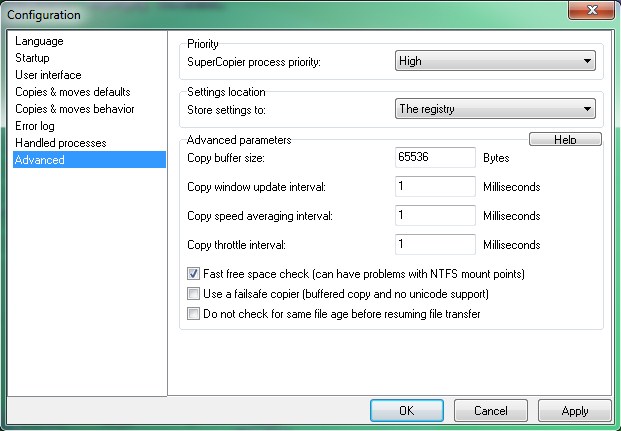Select Copies & moves defaults category
621x431 pixels.
71,92
